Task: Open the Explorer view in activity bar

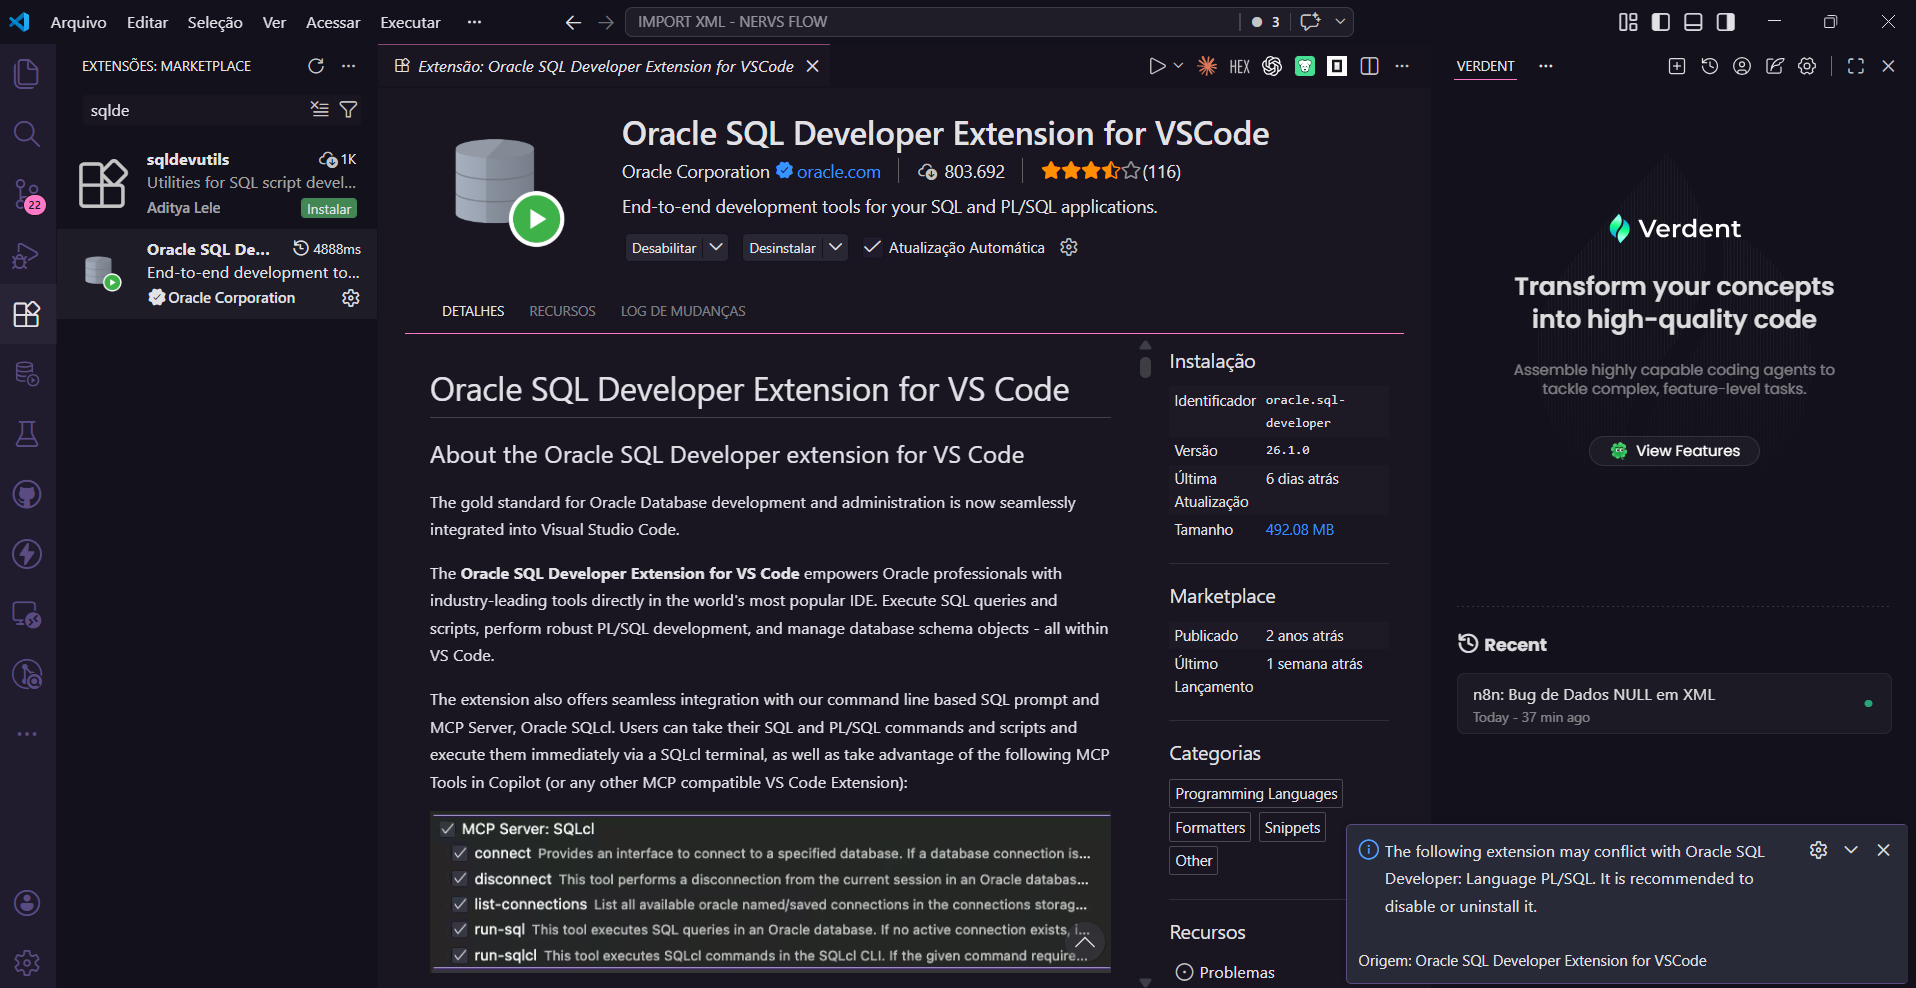Action: [27, 74]
